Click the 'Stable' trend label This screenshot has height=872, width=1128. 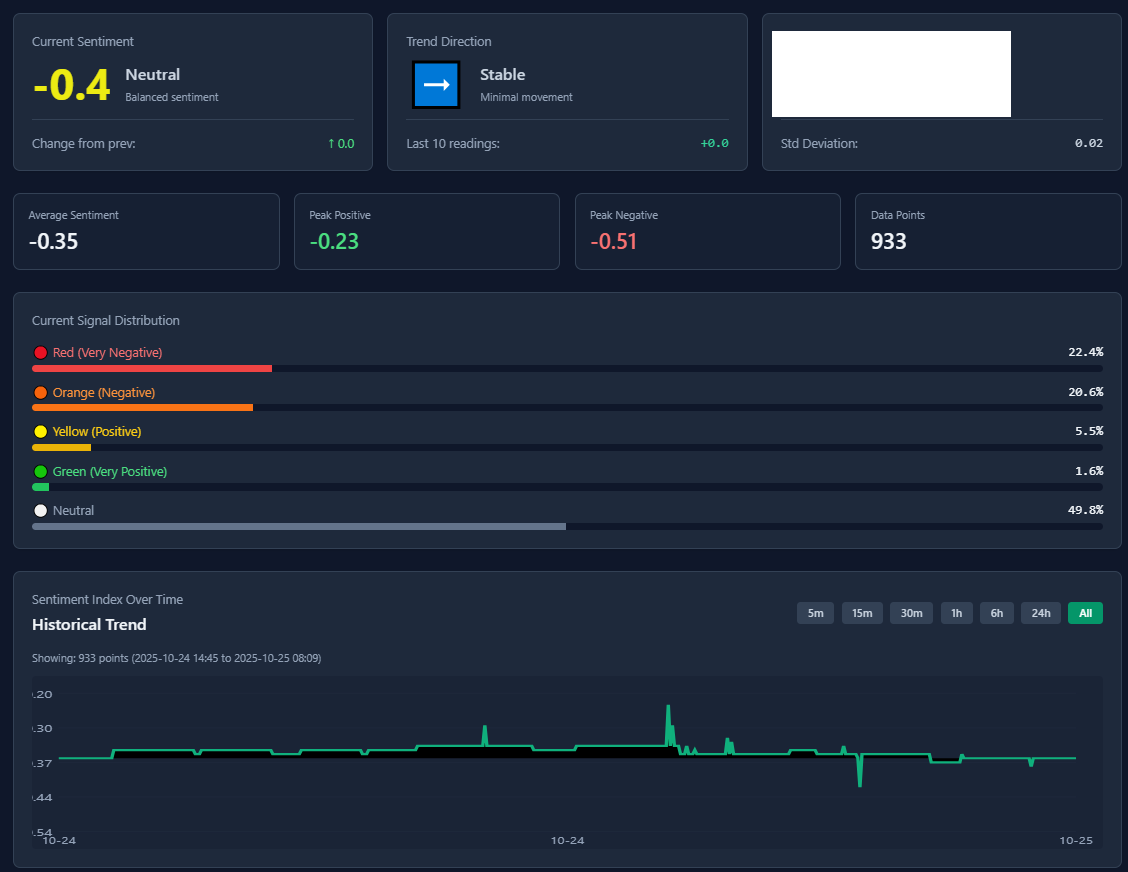pos(502,75)
